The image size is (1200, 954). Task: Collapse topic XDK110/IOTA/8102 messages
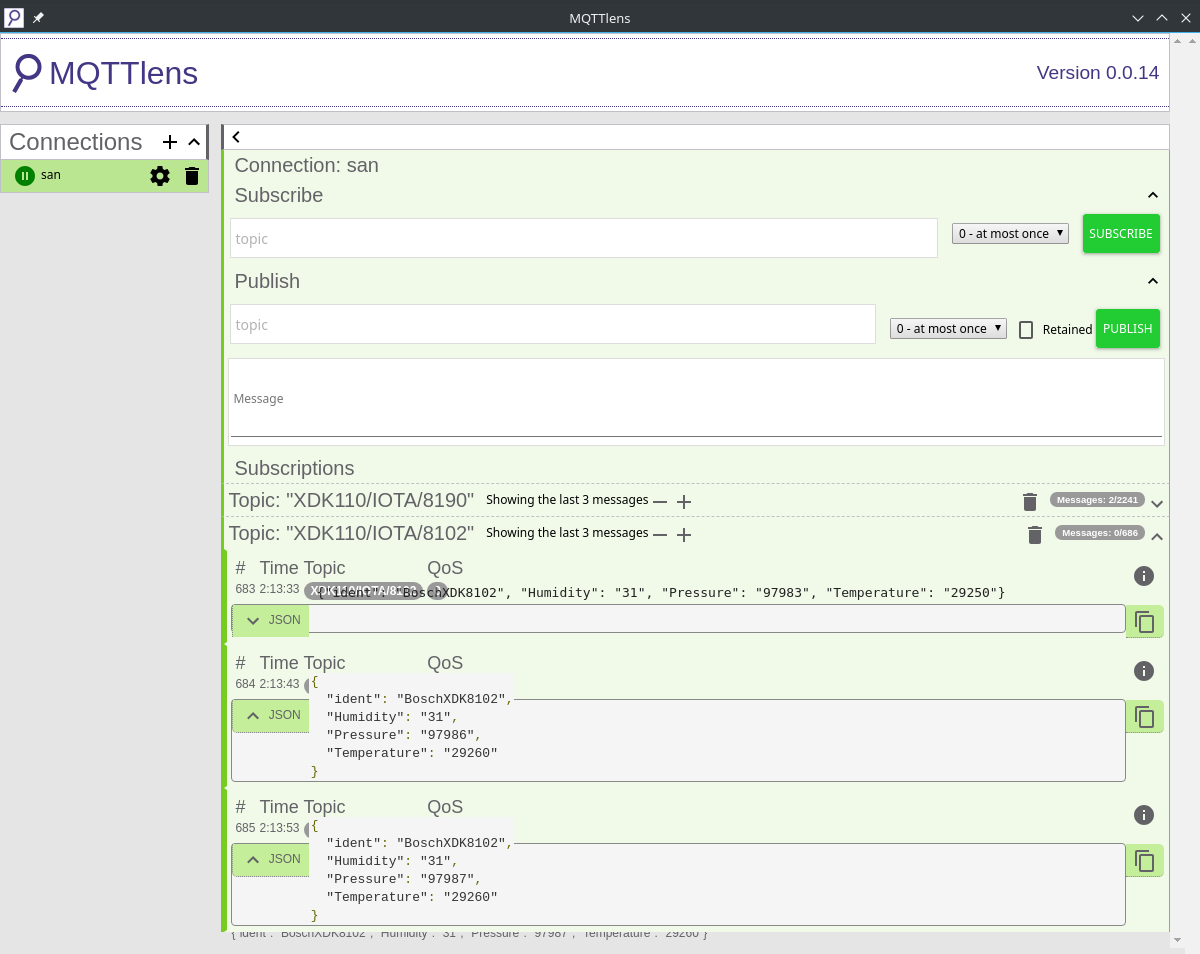tap(1157, 537)
